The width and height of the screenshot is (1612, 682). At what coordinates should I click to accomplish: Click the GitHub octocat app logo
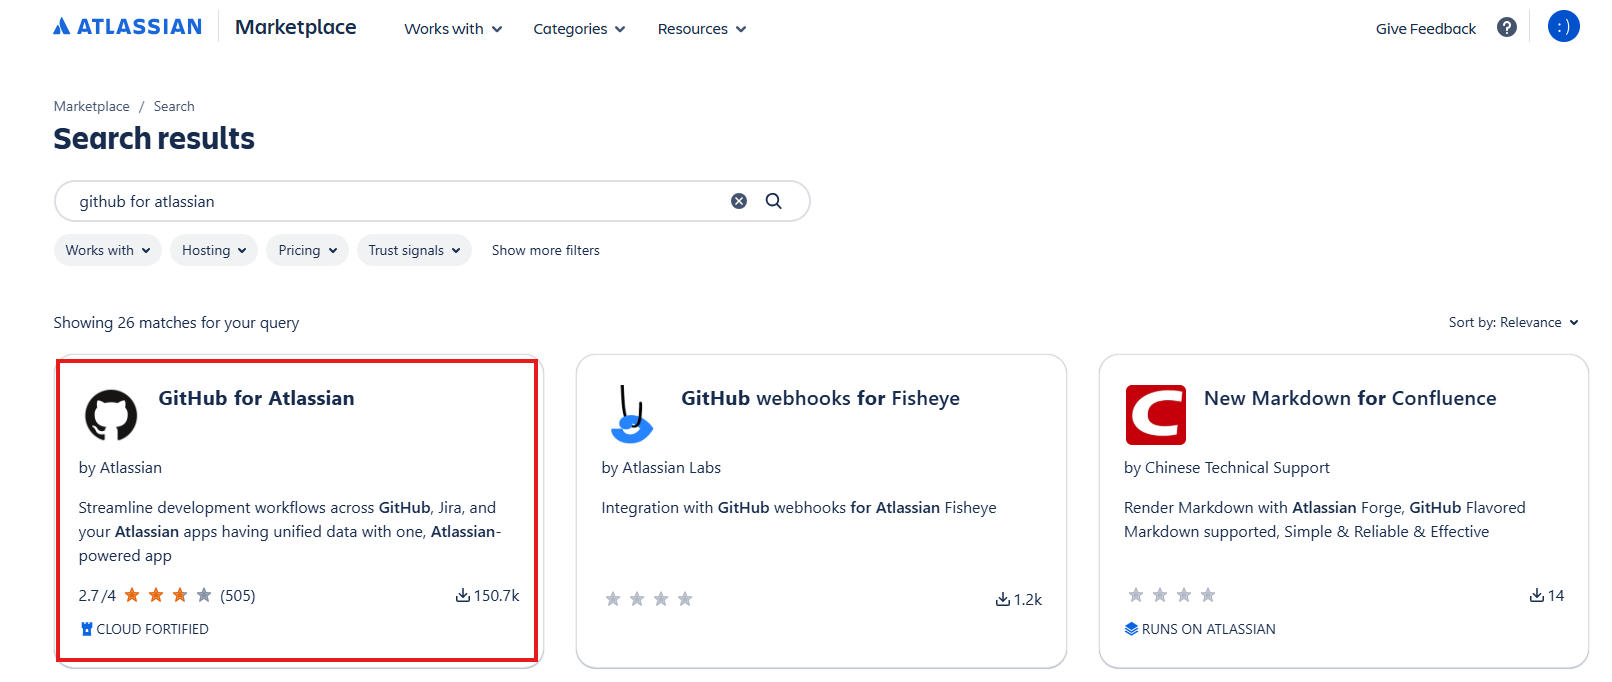coord(111,415)
